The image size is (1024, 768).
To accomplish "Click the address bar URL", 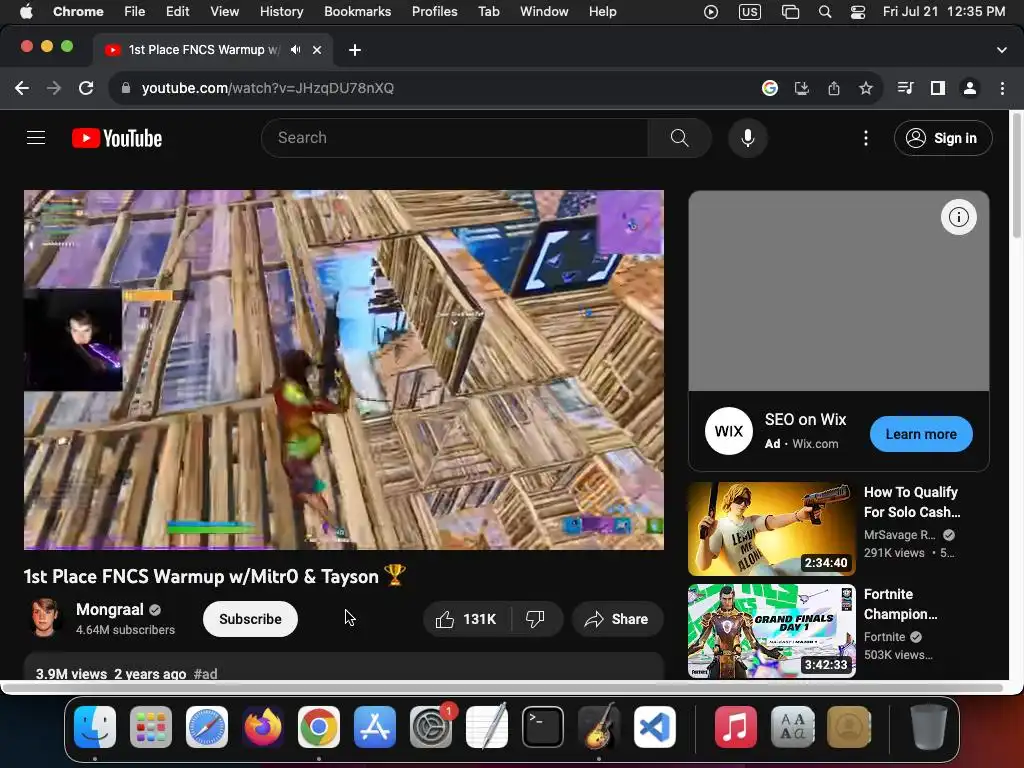I will click(x=268, y=88).
